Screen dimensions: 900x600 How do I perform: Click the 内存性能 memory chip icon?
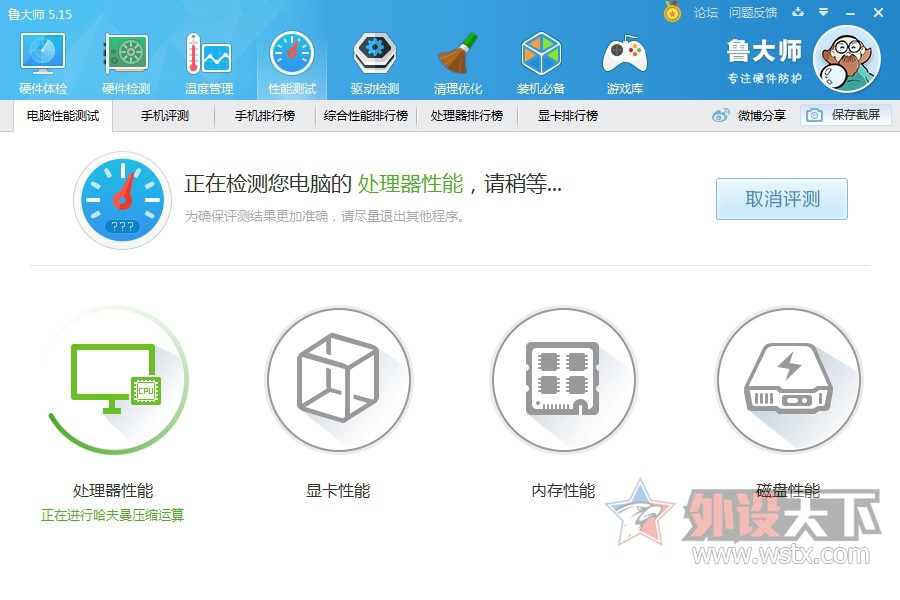563,380
